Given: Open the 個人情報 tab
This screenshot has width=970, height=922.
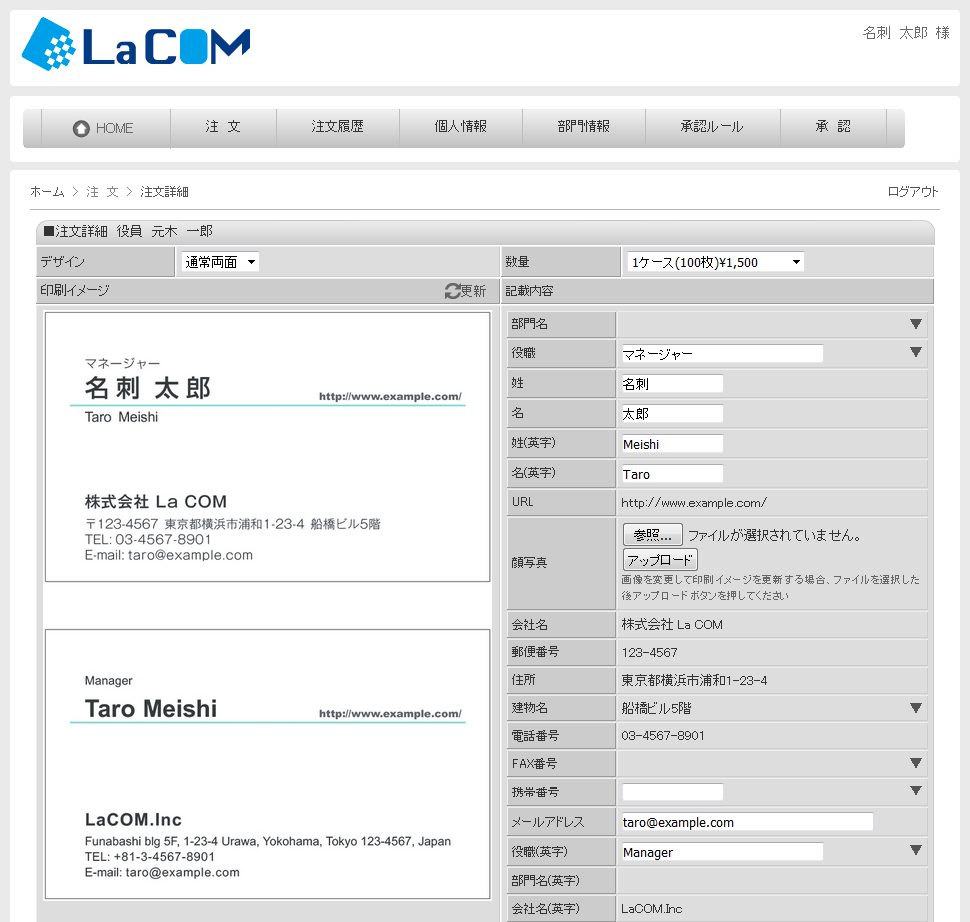Looking at the screenshot, I should coord(460,127).
